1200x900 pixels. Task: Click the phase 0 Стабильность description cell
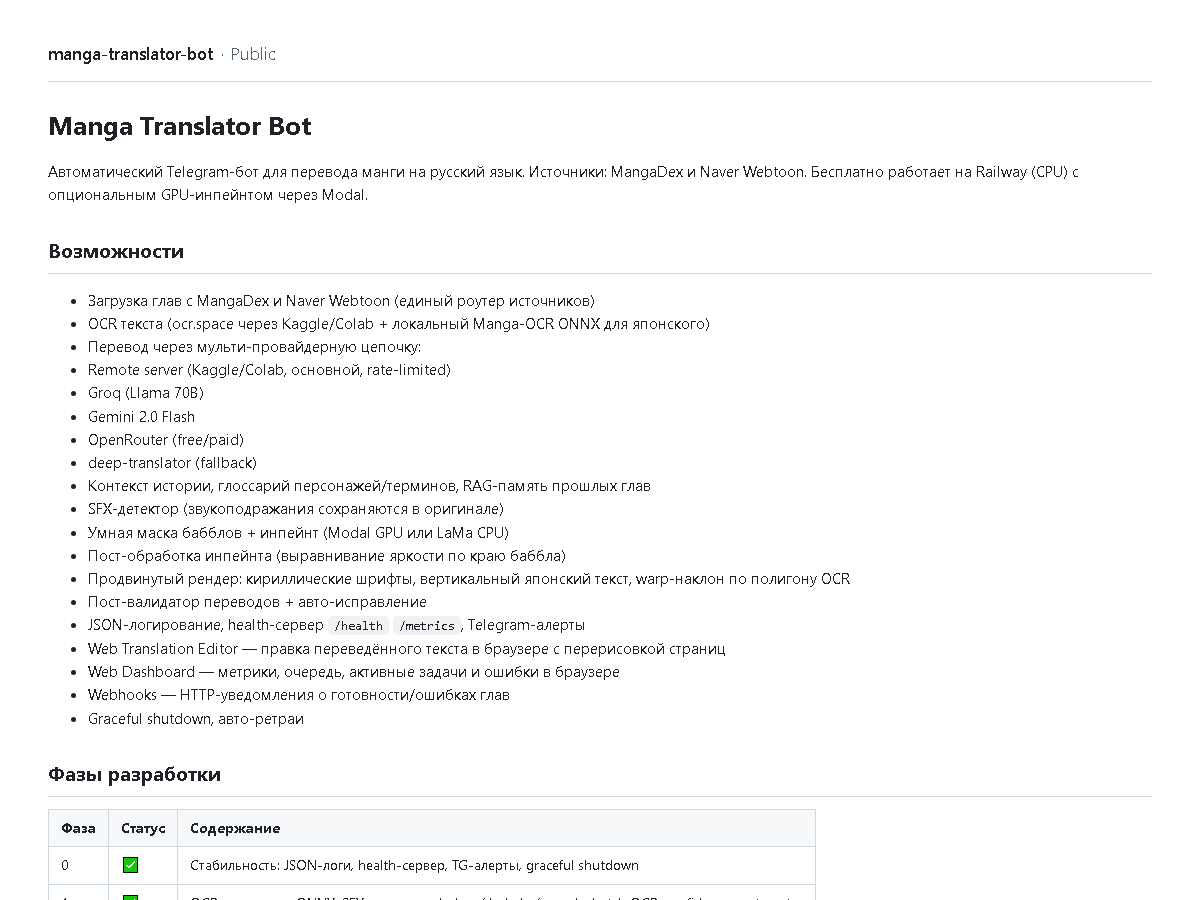click(496, 865)
